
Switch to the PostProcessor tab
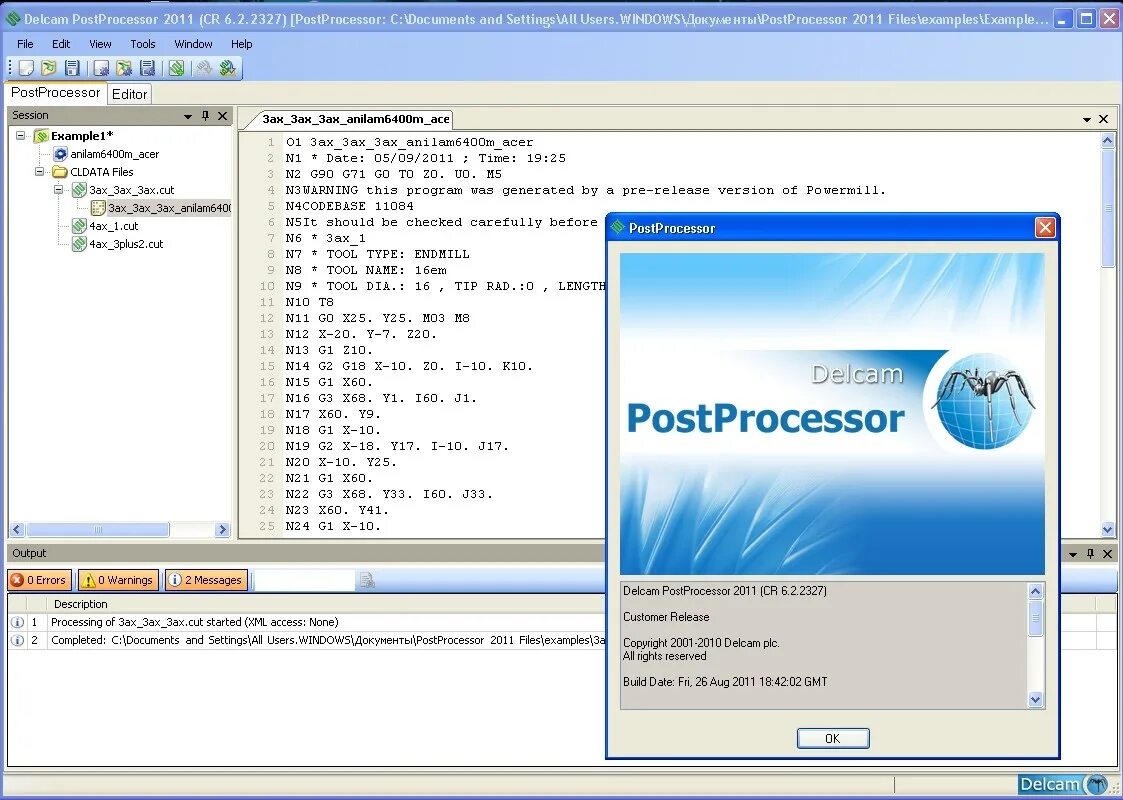coord(55,92)
